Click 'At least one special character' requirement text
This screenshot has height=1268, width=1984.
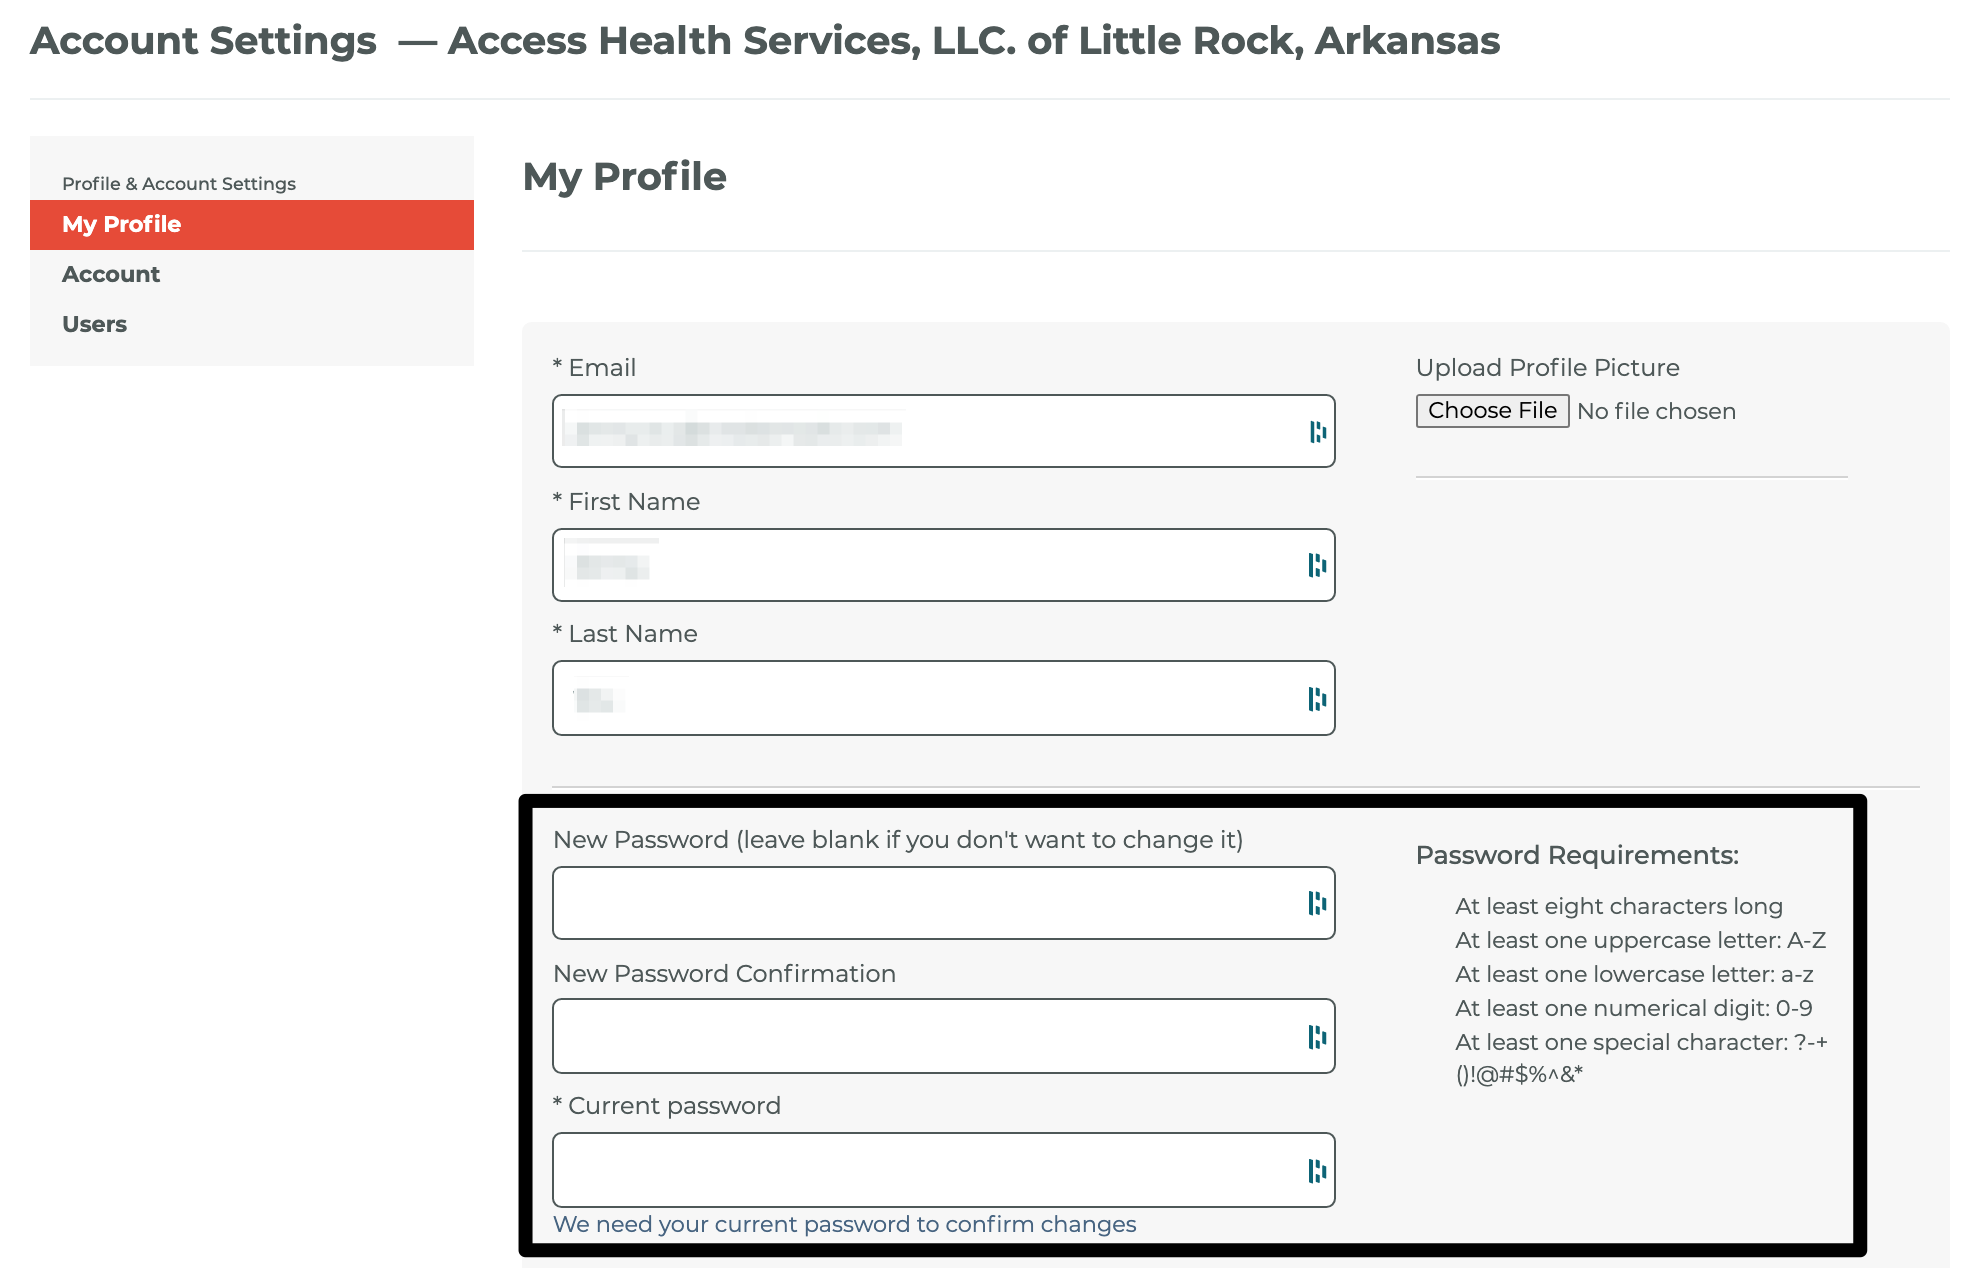1641,1058
